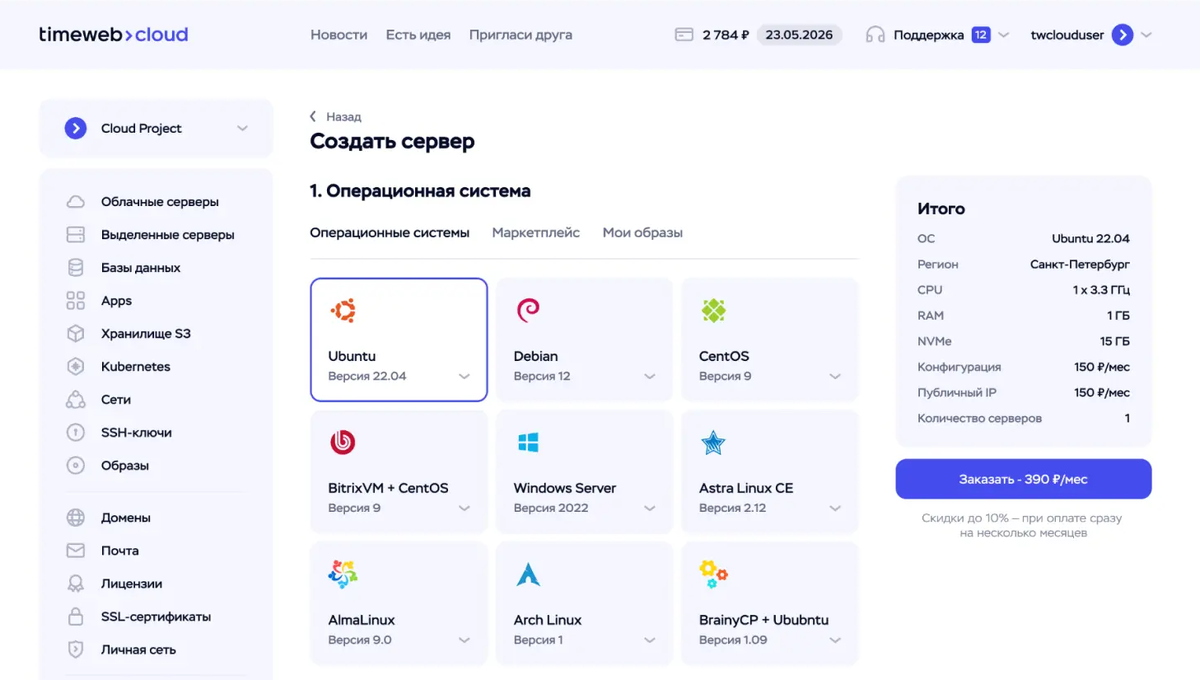Switch to the Мои образы tab
This screenshot has width=1200, height=680.
tap(642, 233)
